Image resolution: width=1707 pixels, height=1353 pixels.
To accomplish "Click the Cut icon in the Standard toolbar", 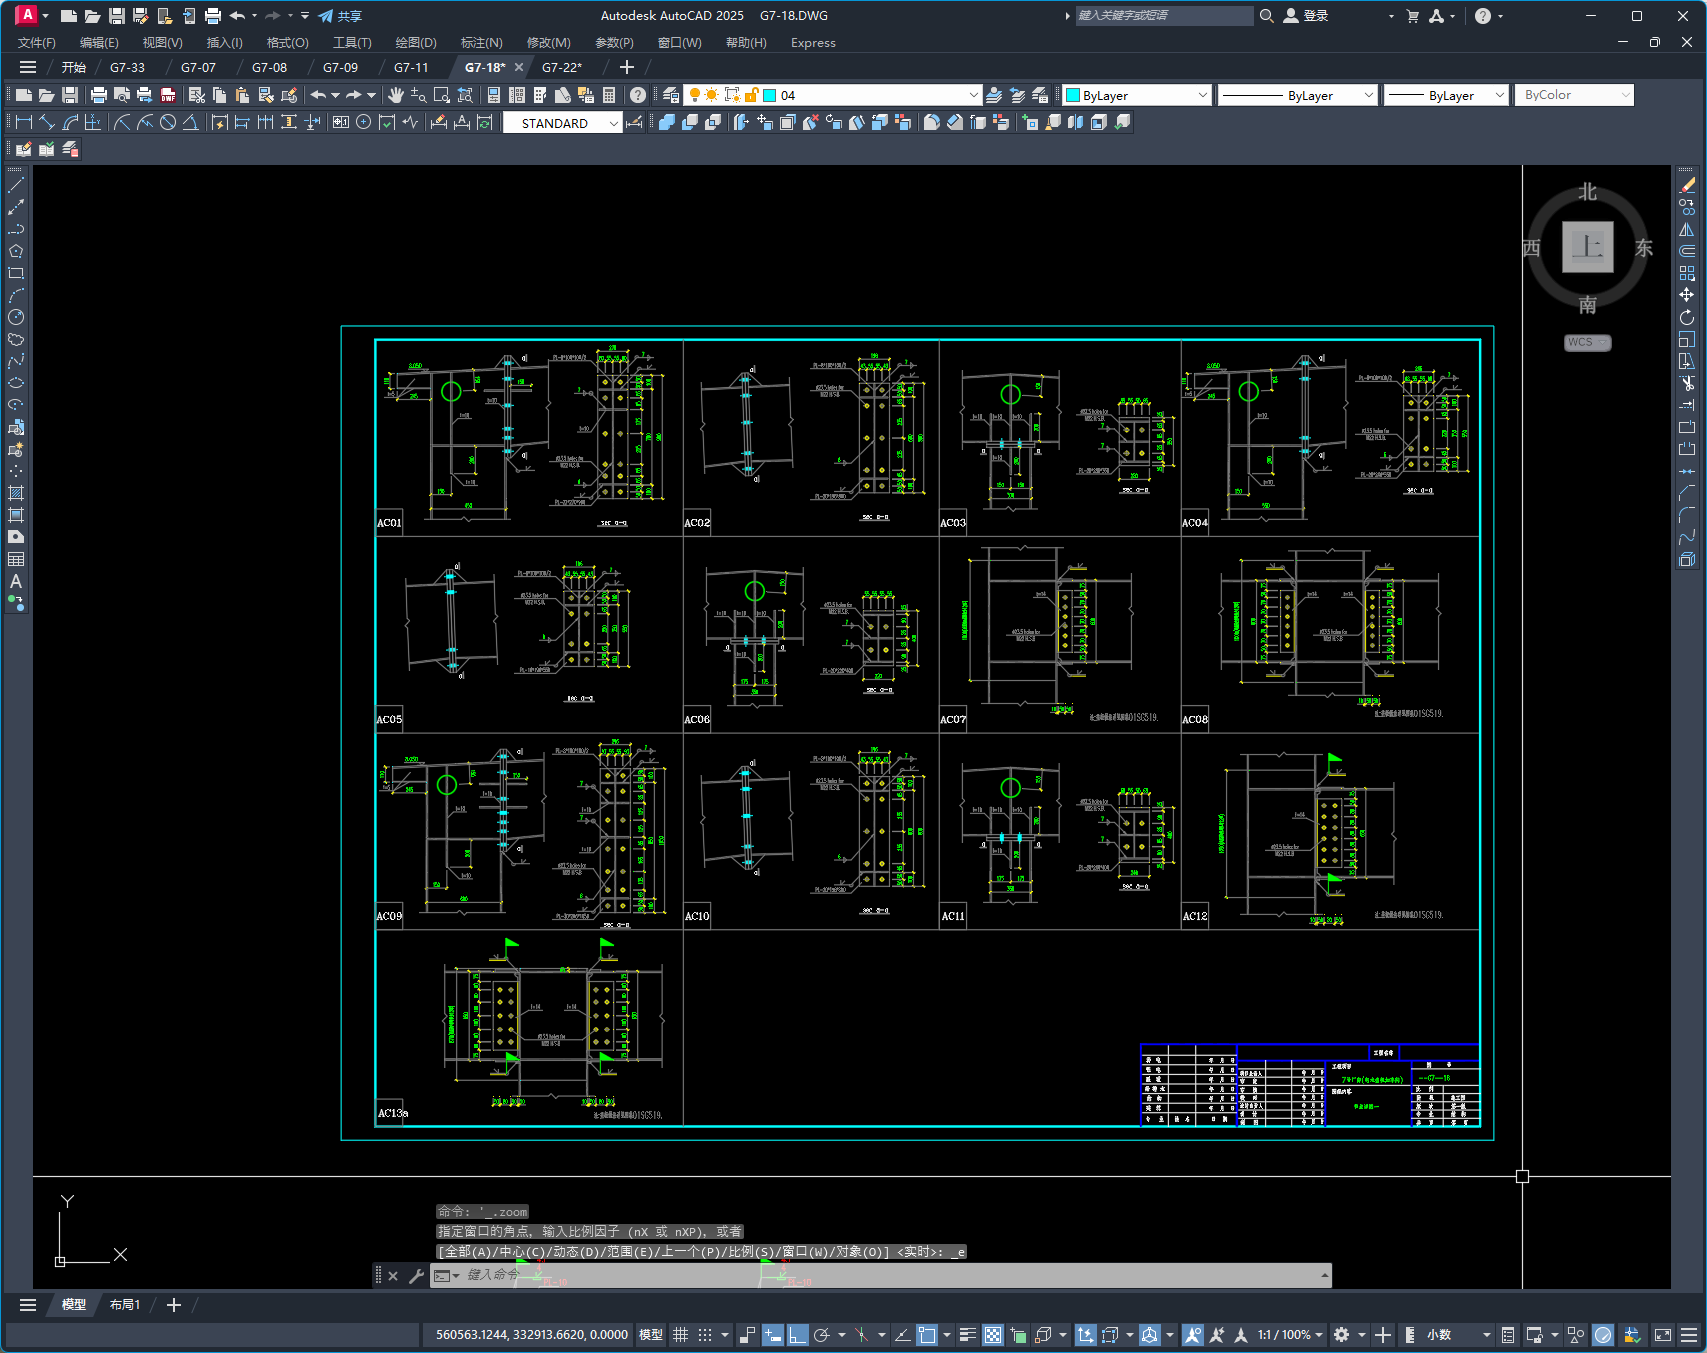I will (197, 95).
